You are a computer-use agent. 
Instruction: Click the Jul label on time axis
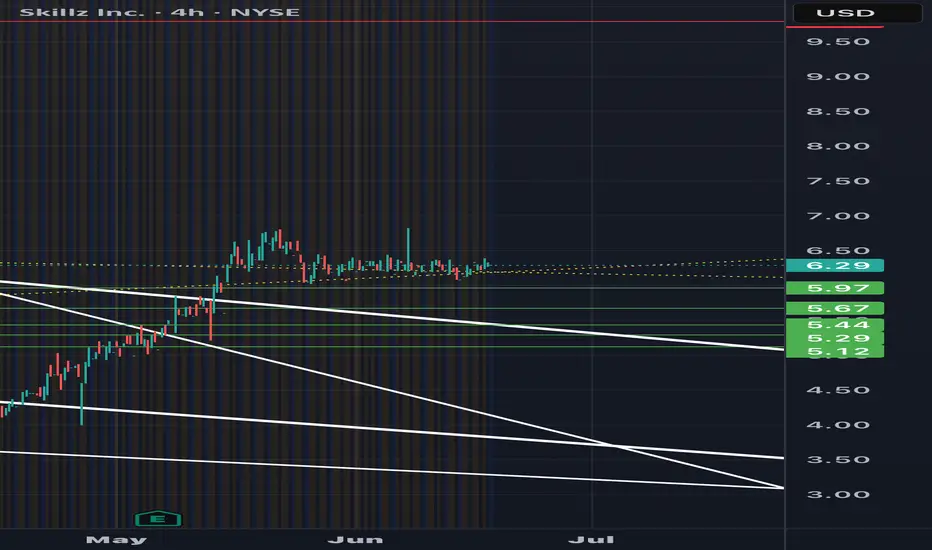coord(591,540)
